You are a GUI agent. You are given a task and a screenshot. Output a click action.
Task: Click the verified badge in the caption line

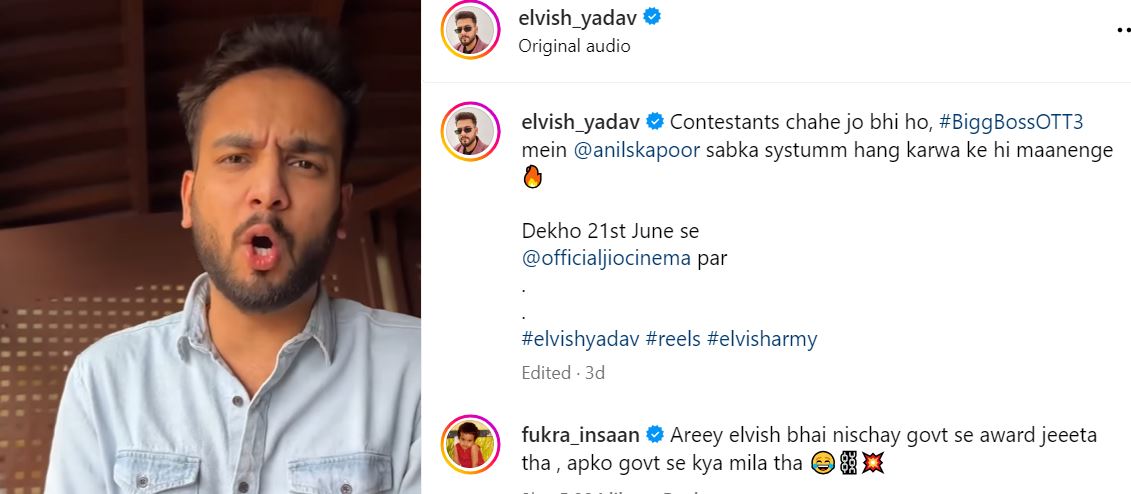click(x=655, y=122)
